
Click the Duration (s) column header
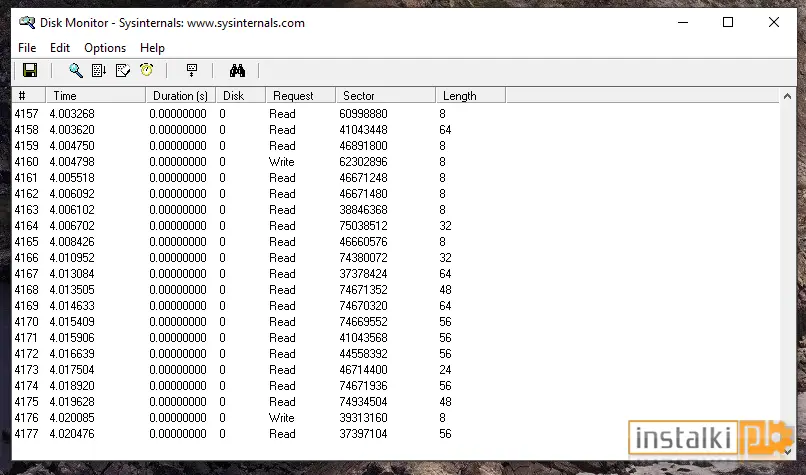[x=180, y=96]
